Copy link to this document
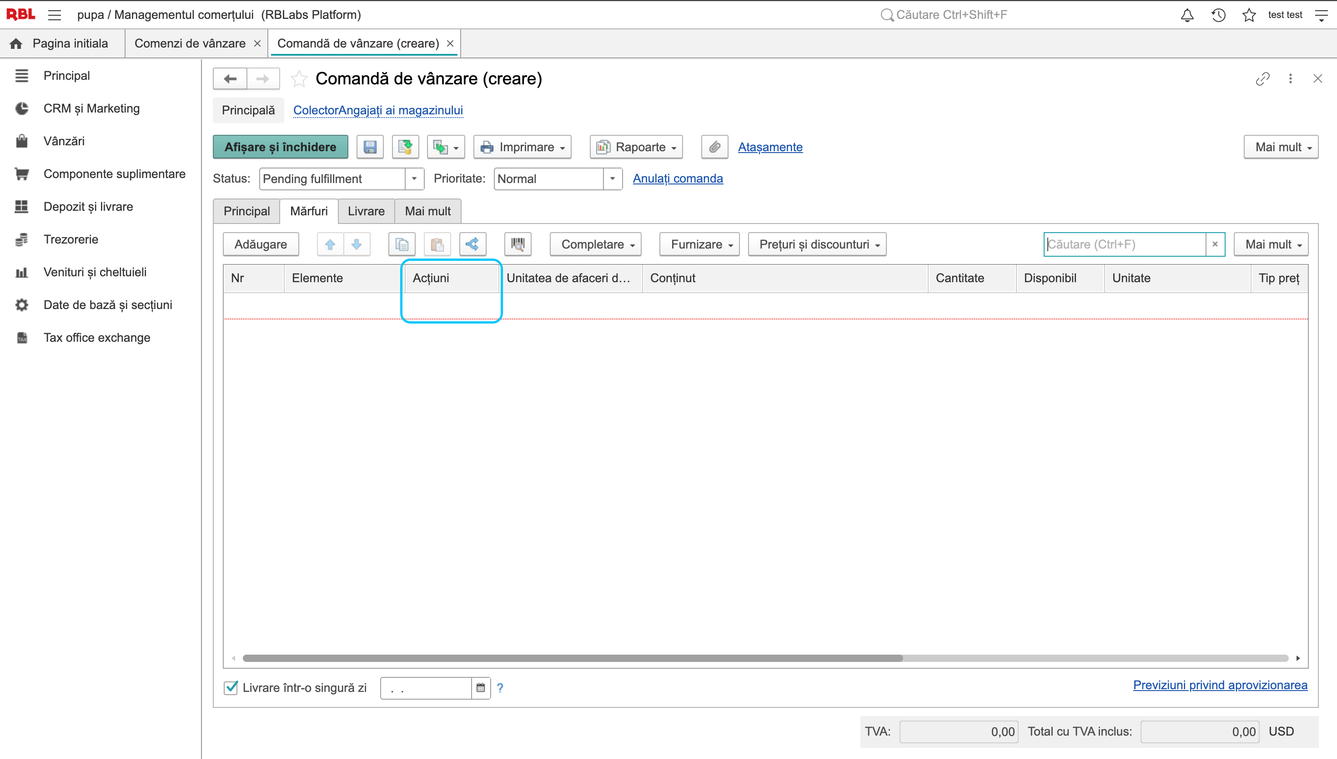 1263,79
